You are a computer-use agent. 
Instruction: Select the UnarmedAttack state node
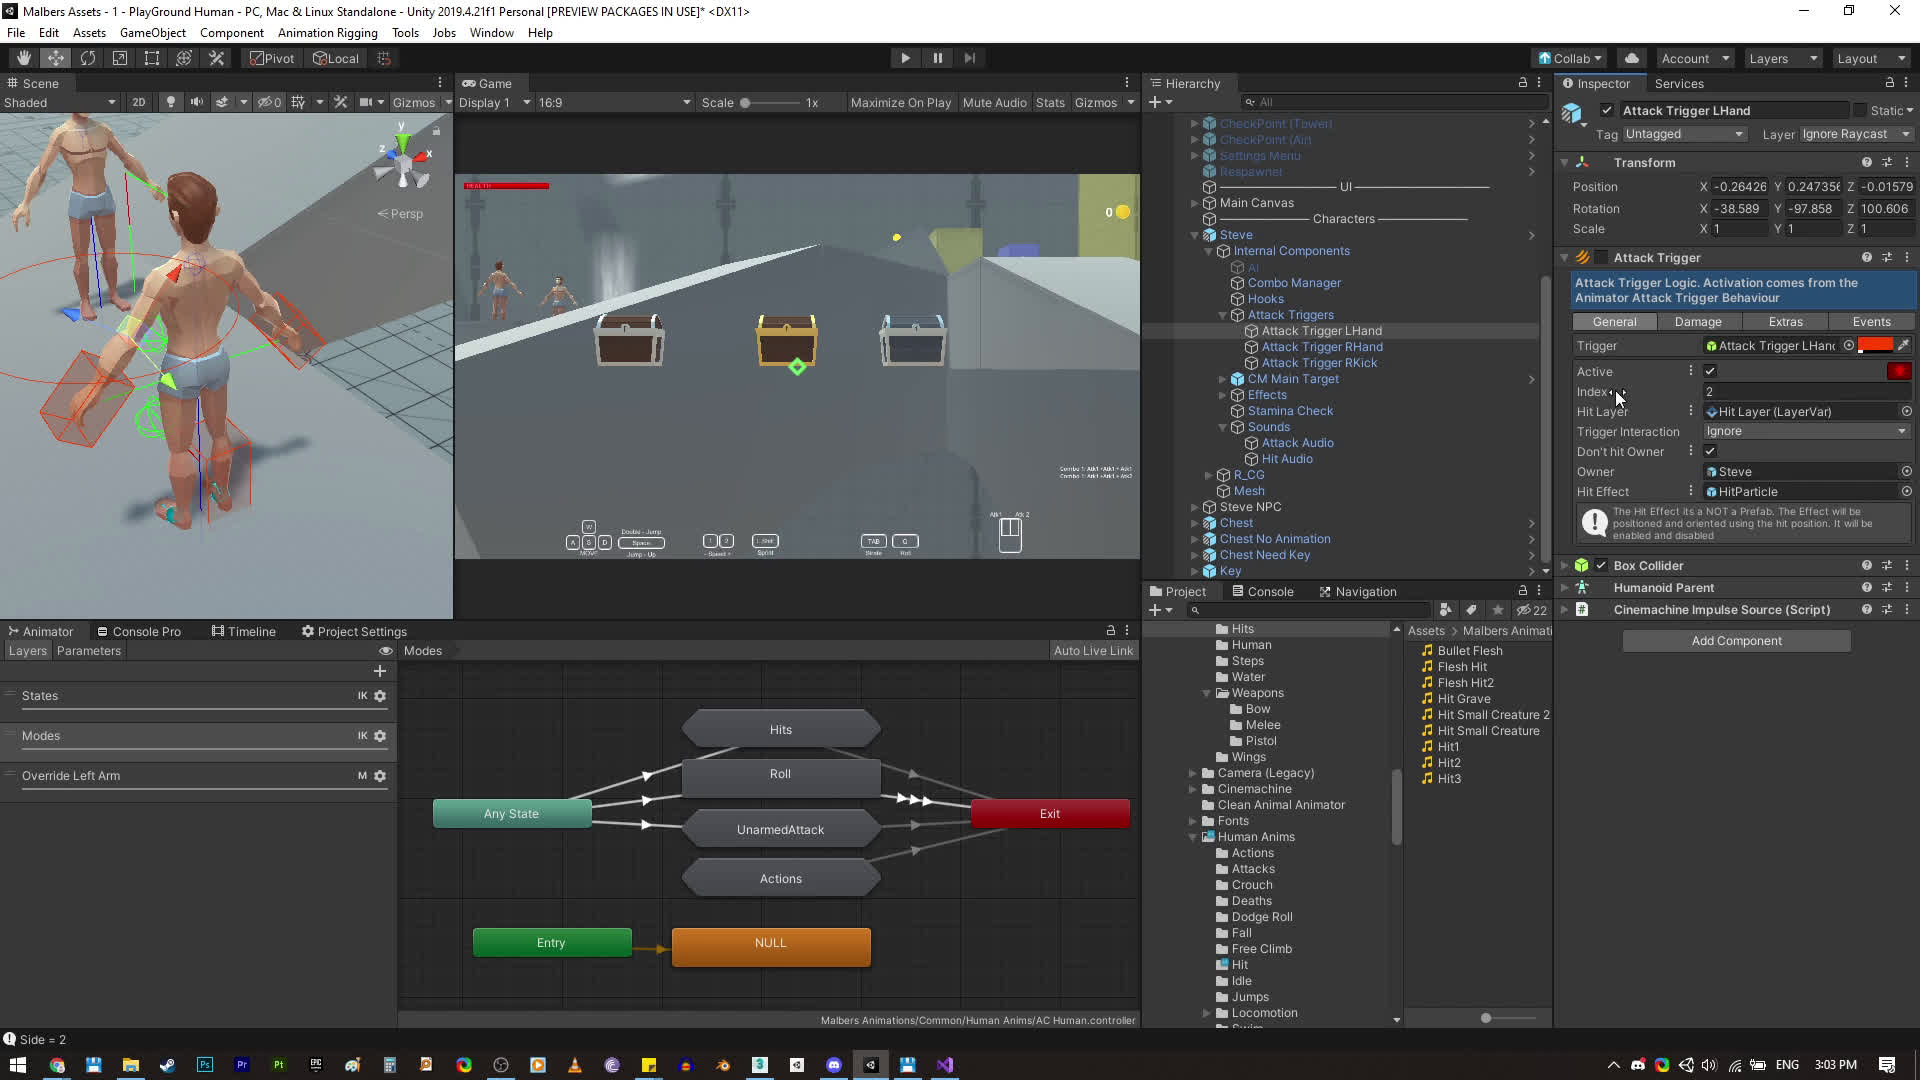[780, 830]
